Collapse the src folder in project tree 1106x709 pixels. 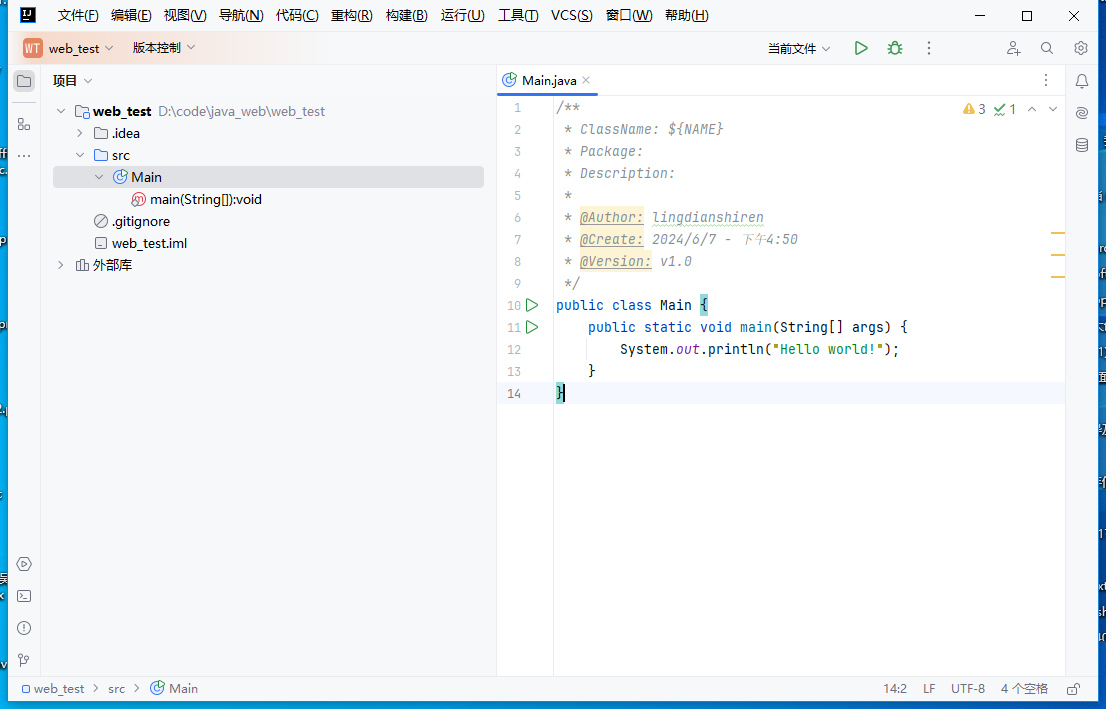click(x=80, y=155)
